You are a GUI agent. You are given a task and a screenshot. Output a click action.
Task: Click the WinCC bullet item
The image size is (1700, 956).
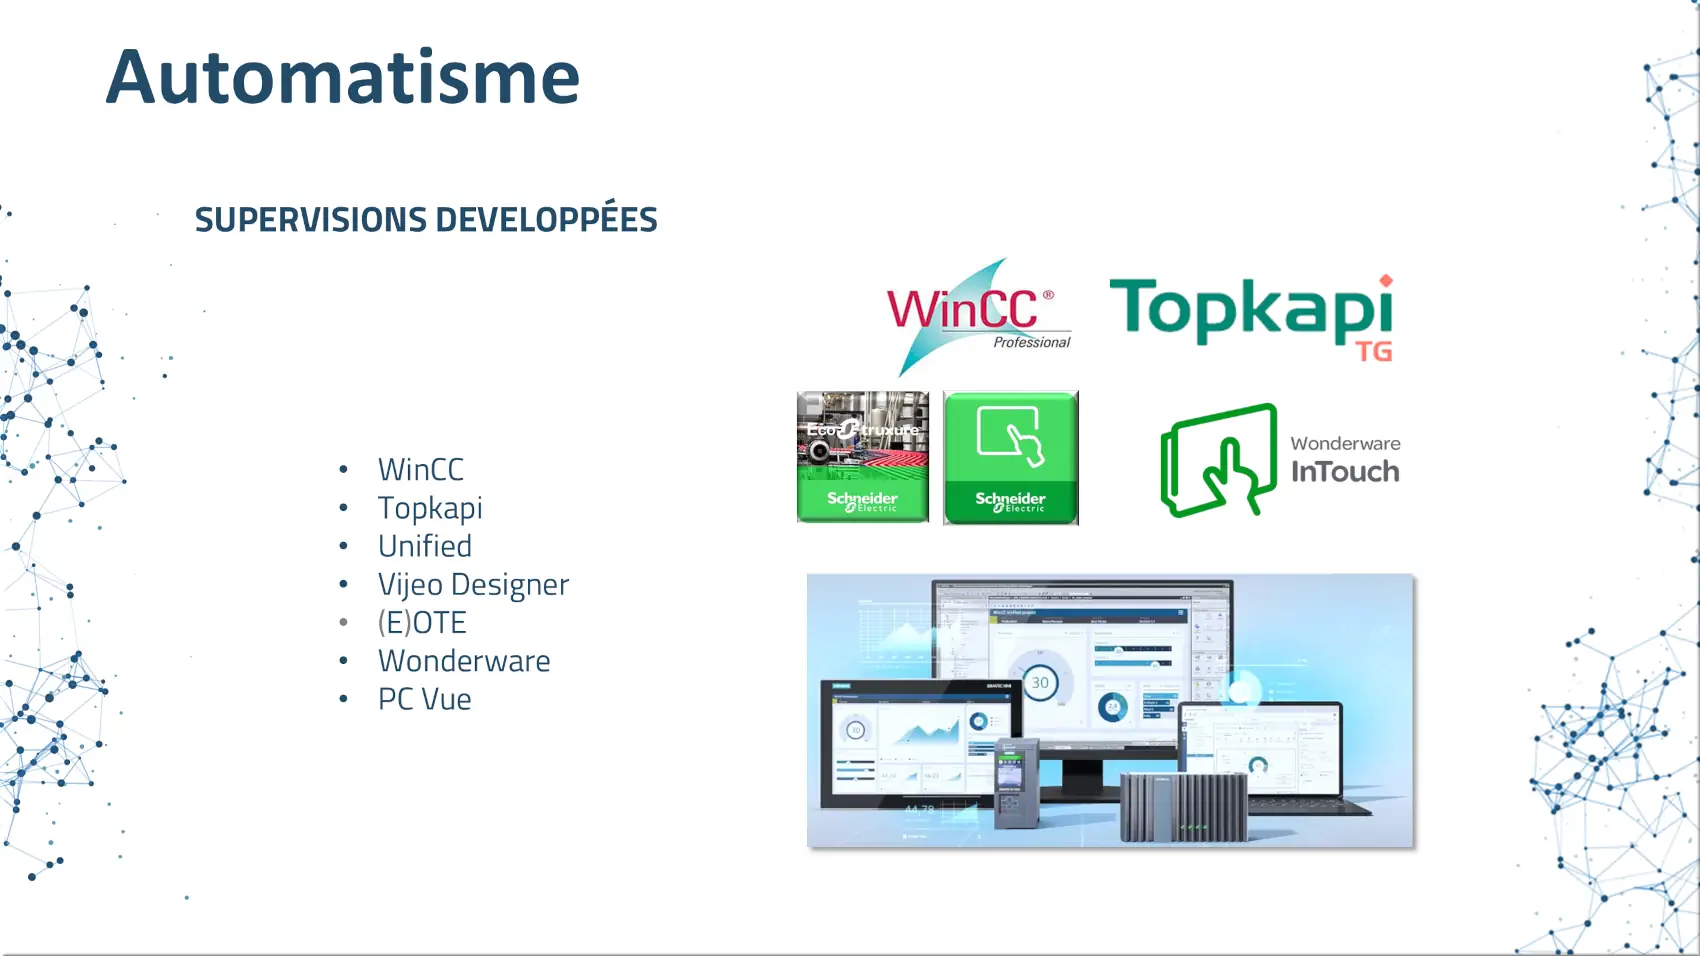421,469
